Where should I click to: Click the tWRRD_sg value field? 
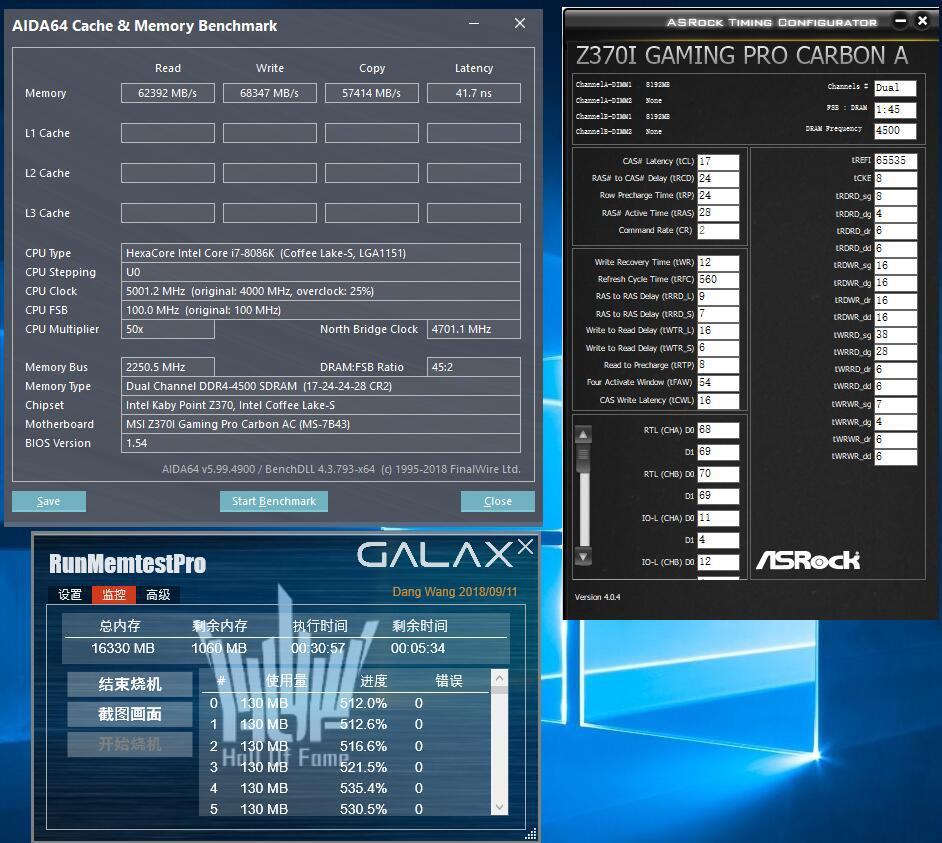pos(895,335)
